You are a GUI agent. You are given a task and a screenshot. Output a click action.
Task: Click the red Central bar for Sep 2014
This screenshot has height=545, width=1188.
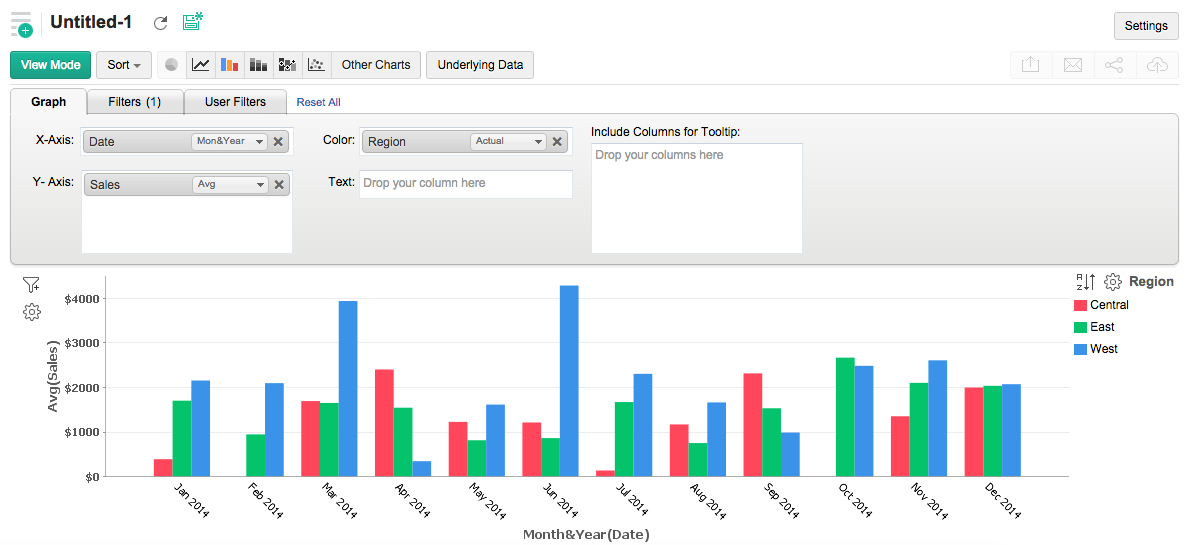pos(752,424)
